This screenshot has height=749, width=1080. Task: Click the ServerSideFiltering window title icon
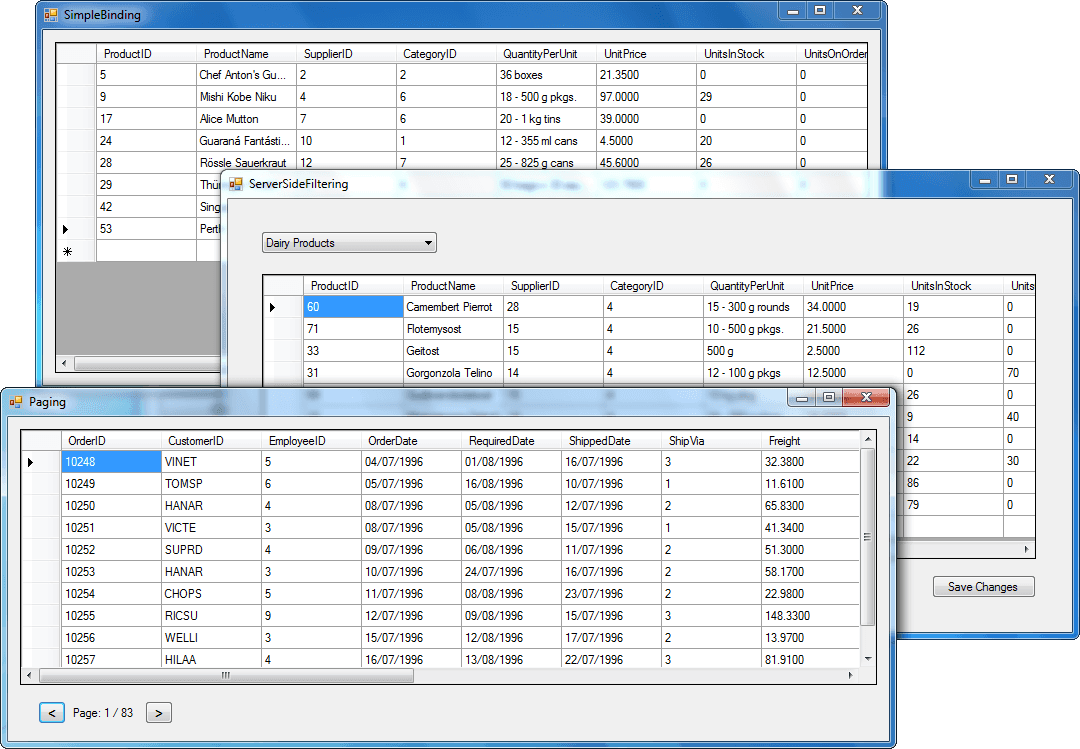click(236, 184)
